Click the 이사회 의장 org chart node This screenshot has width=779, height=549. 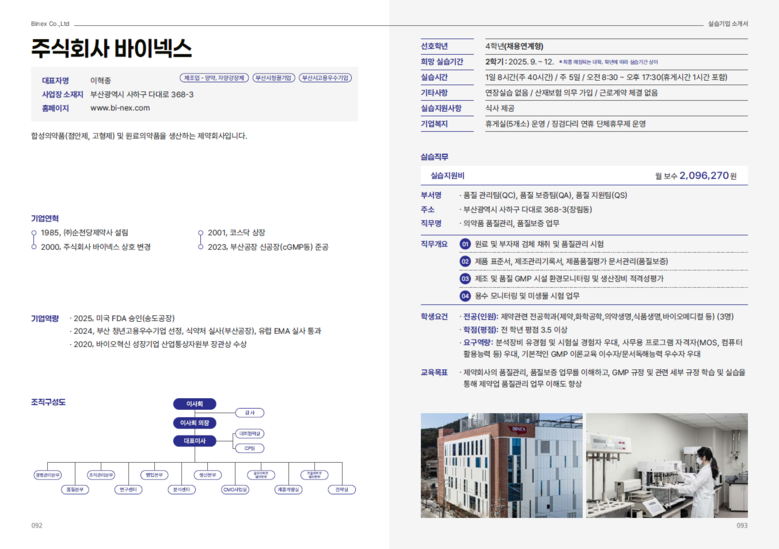tap(194, 423)
